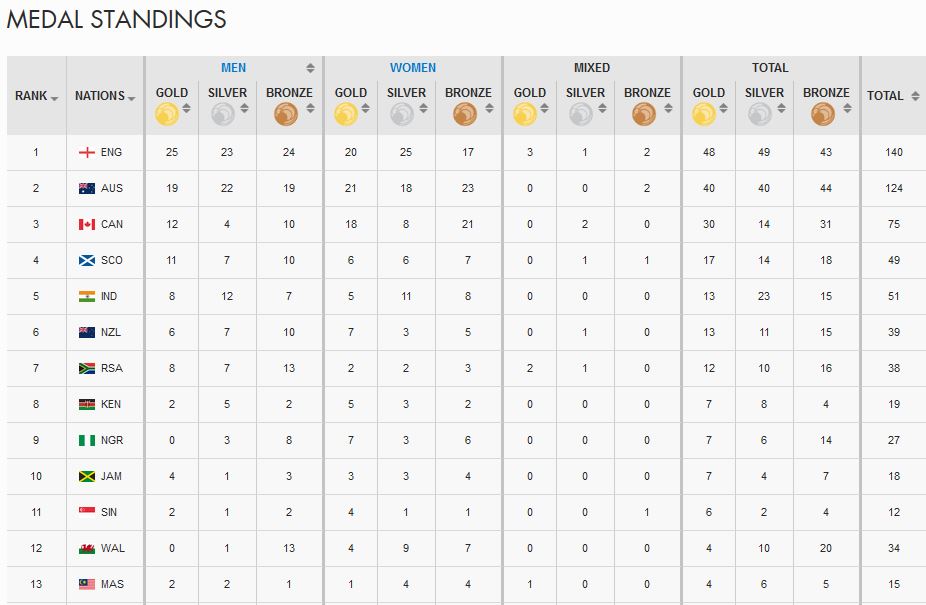Screen dimensions: 926x605
Task: Click the Men's Silver column header text
Action: 227,93
